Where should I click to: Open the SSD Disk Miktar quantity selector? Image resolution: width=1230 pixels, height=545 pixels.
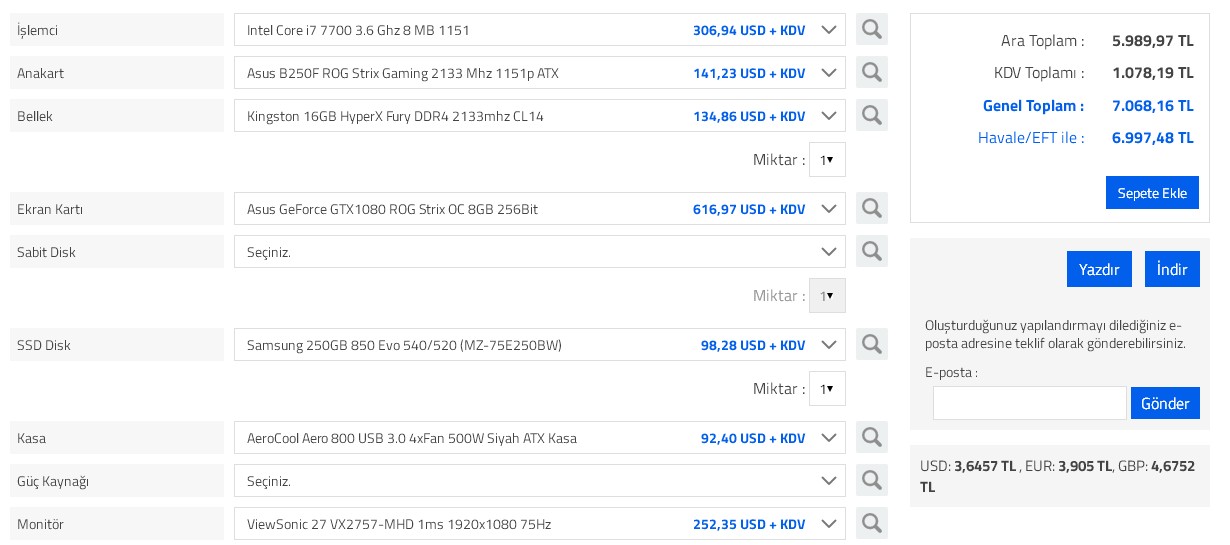pos(827,389)
